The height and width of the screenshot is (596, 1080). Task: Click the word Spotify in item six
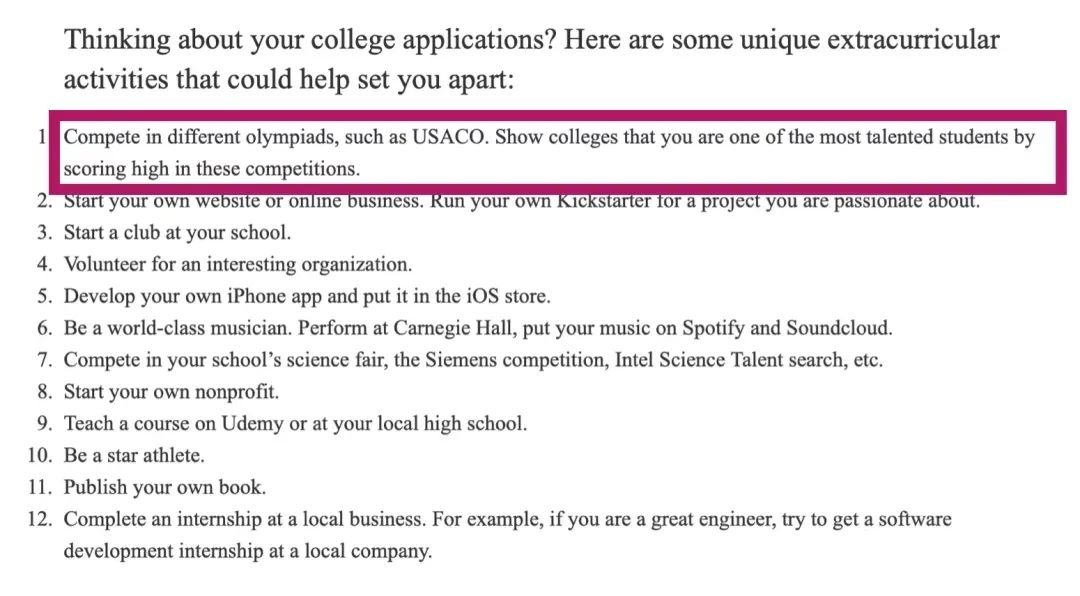click(713, 328)
